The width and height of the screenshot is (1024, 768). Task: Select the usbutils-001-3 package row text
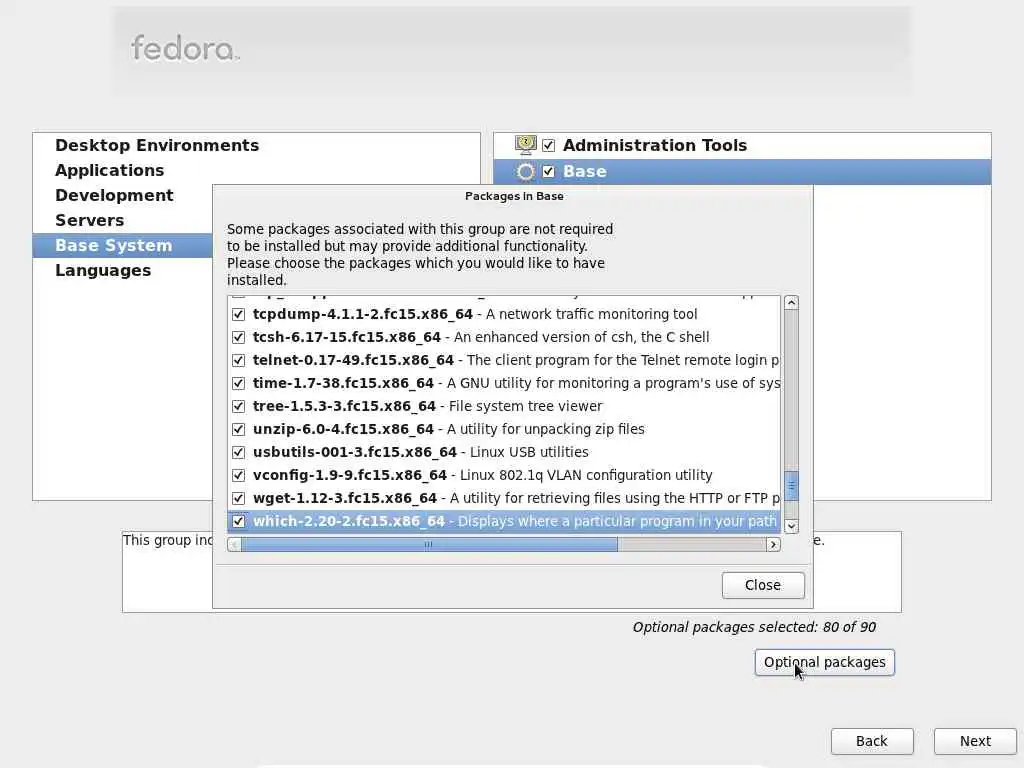point(421,453)
